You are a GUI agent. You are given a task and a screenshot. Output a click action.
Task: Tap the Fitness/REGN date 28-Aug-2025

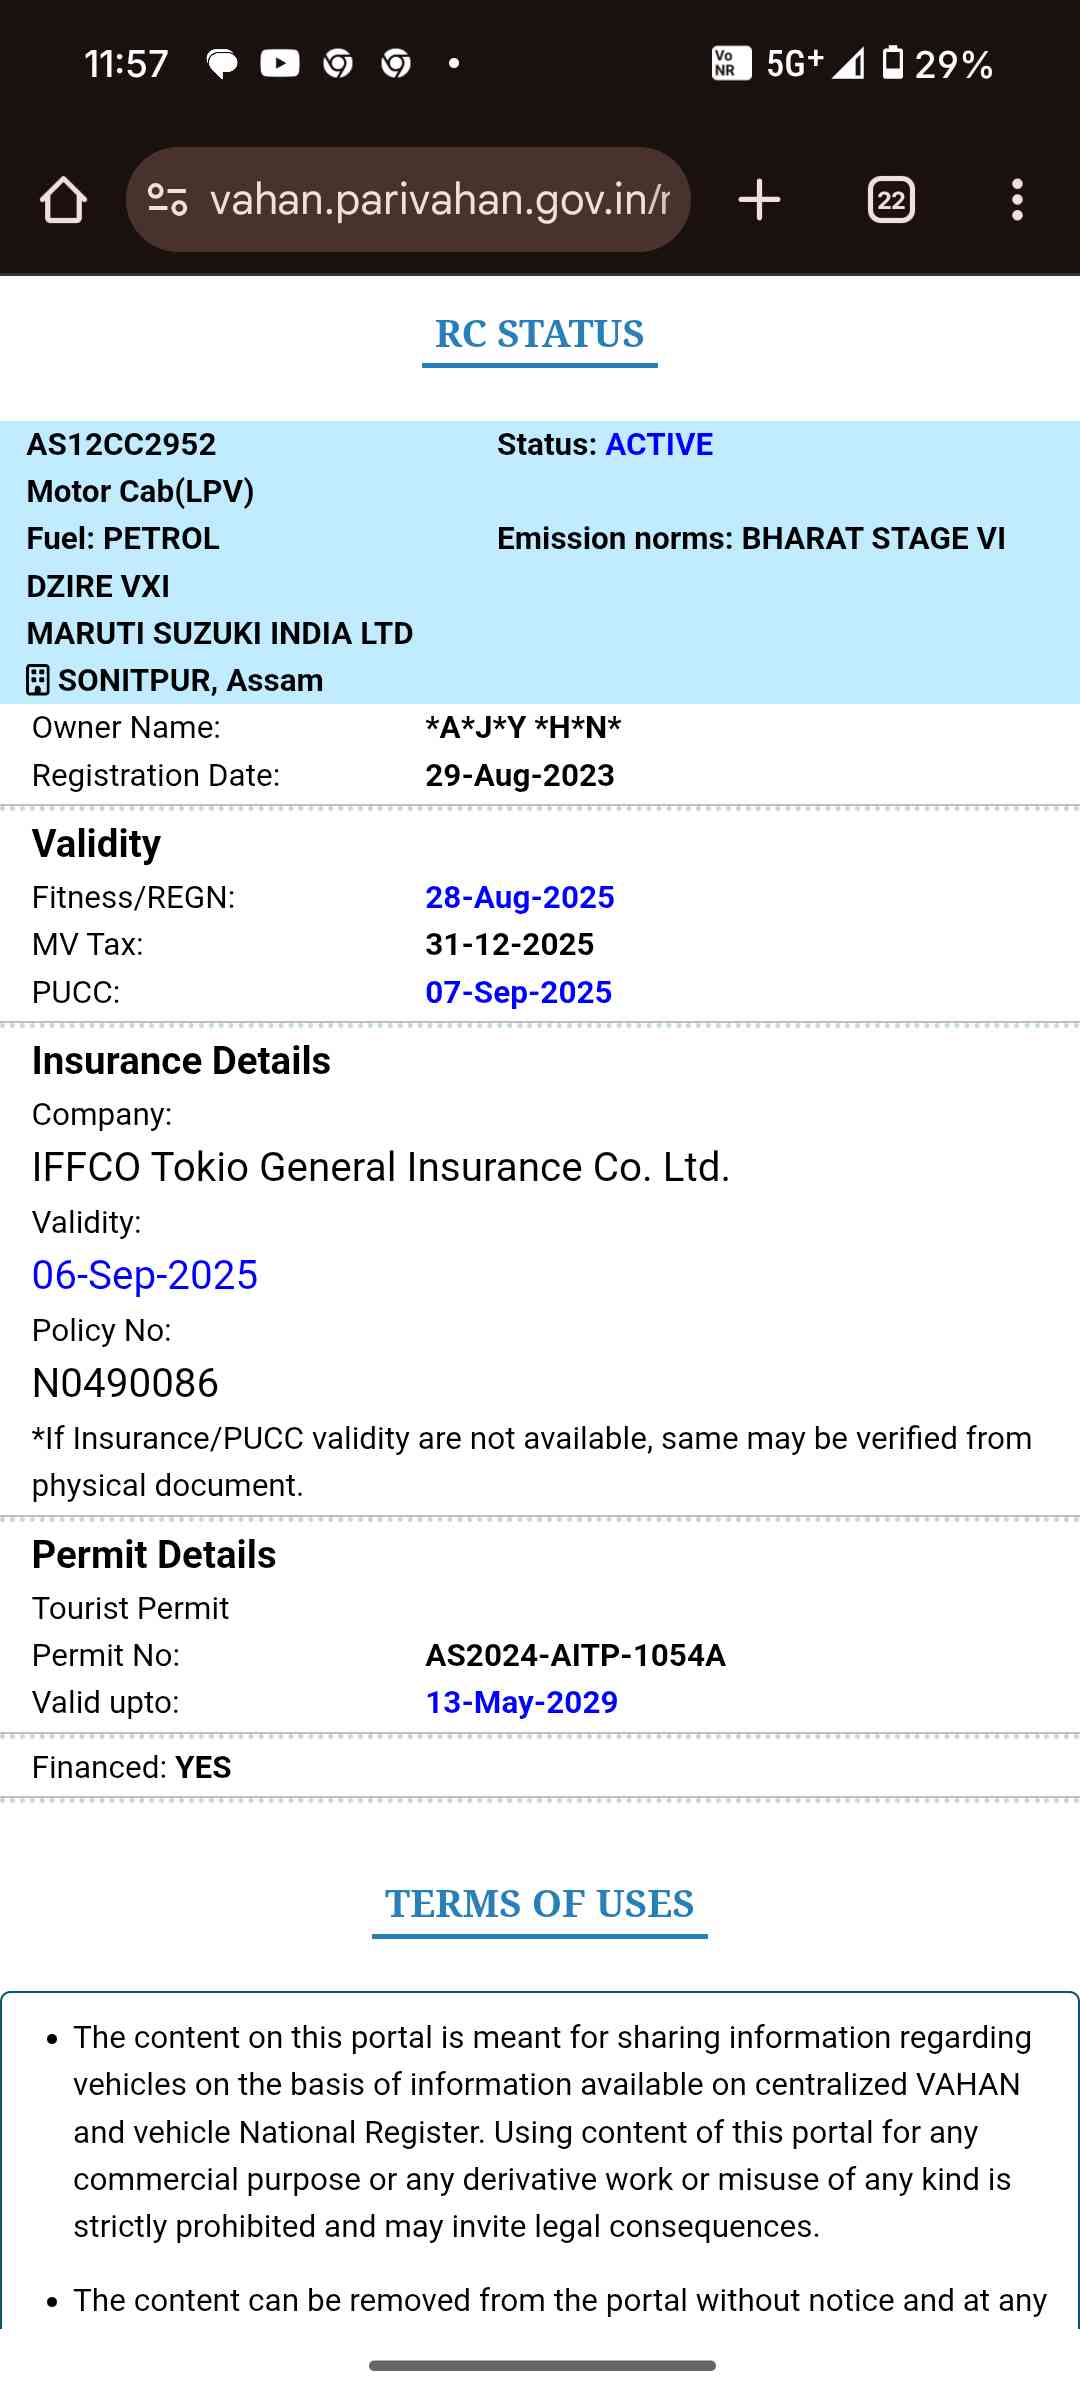click(519, 898)
